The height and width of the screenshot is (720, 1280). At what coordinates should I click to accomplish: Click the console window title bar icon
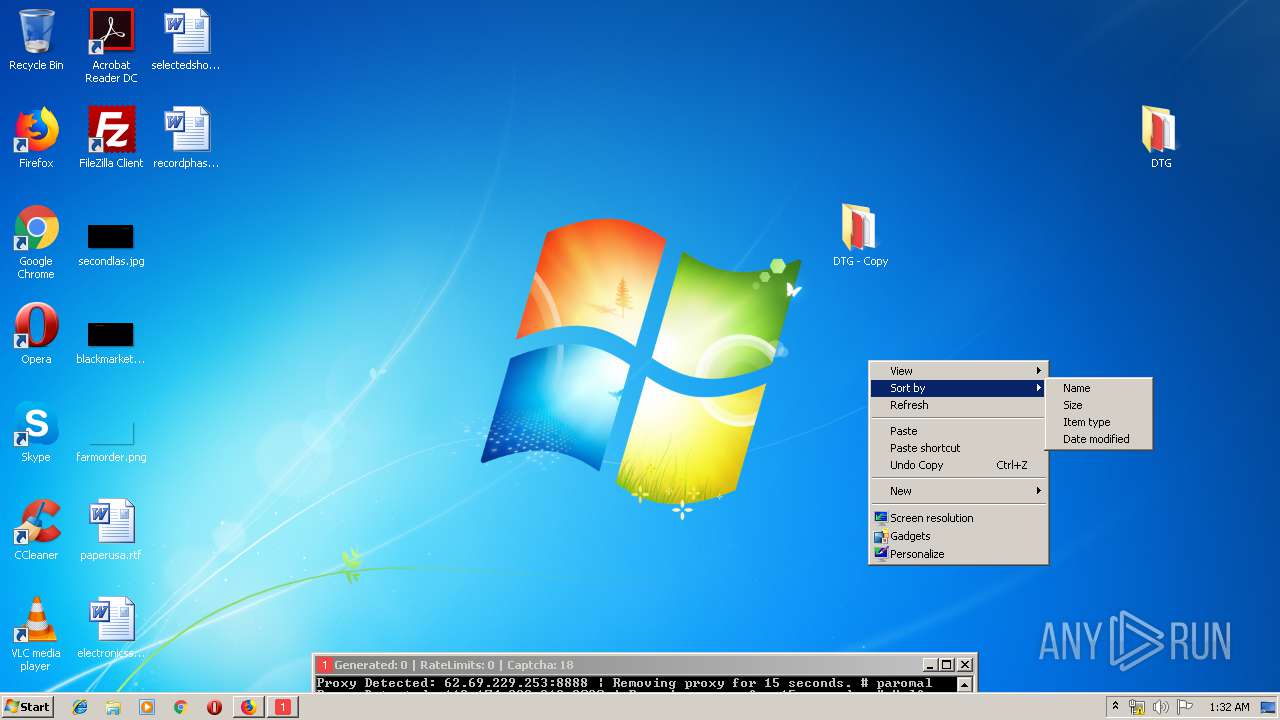pos(324,665)
